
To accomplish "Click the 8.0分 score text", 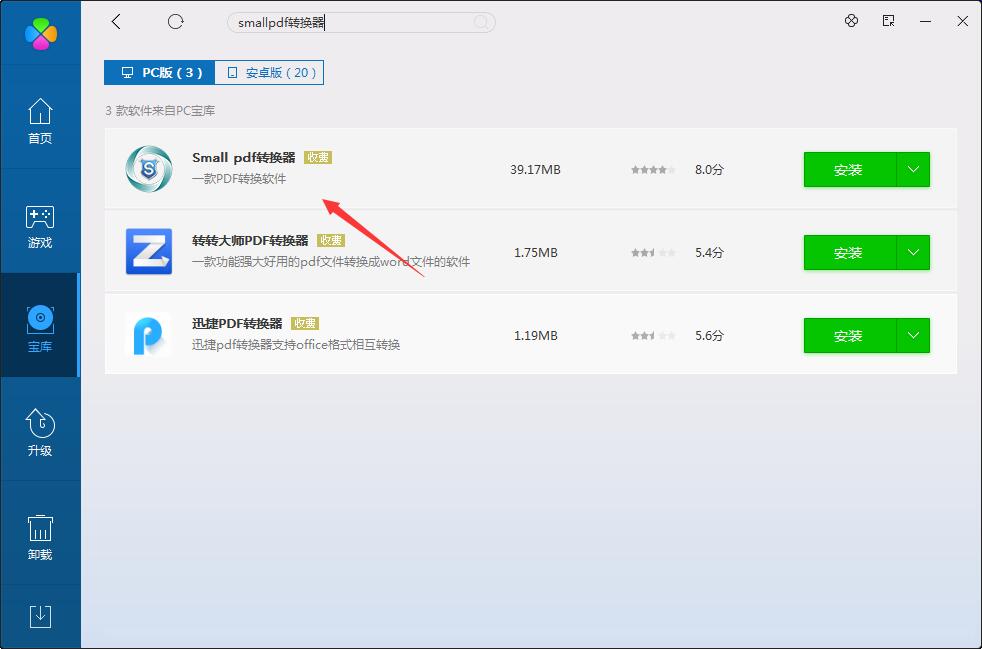I will 709,170.
